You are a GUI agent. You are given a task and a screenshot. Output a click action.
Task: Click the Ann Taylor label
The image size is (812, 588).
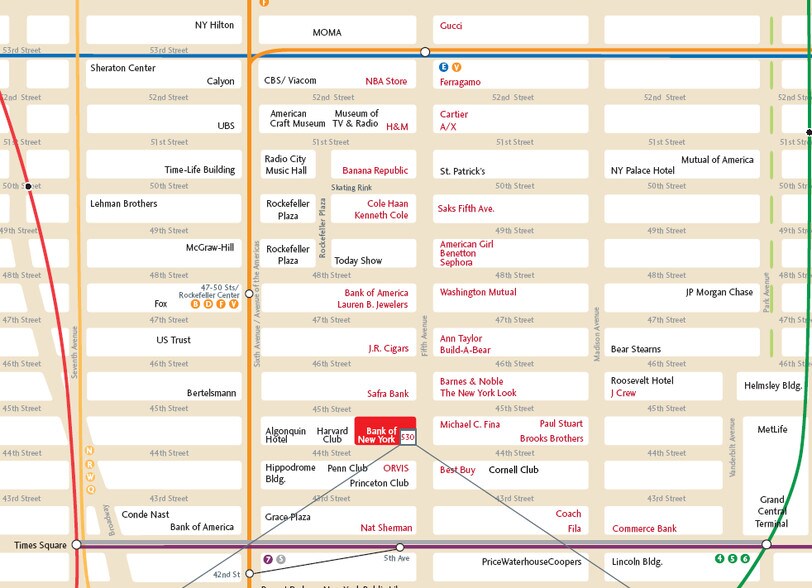tap(461, 338)
